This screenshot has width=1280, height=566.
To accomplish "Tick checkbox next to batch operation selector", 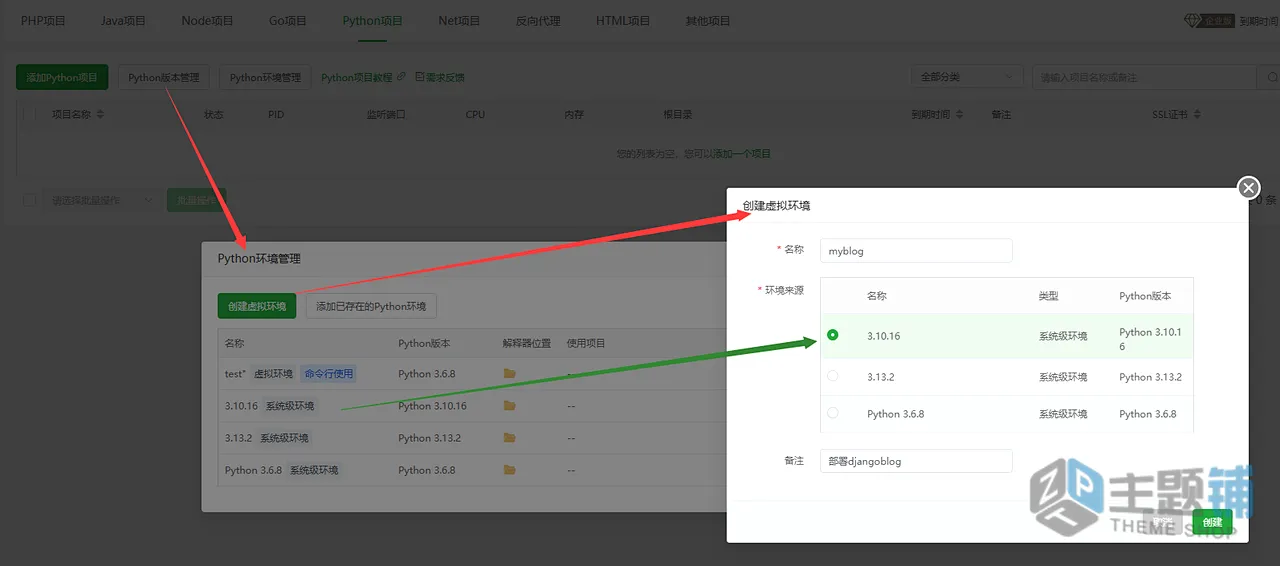I will point(29,200).
